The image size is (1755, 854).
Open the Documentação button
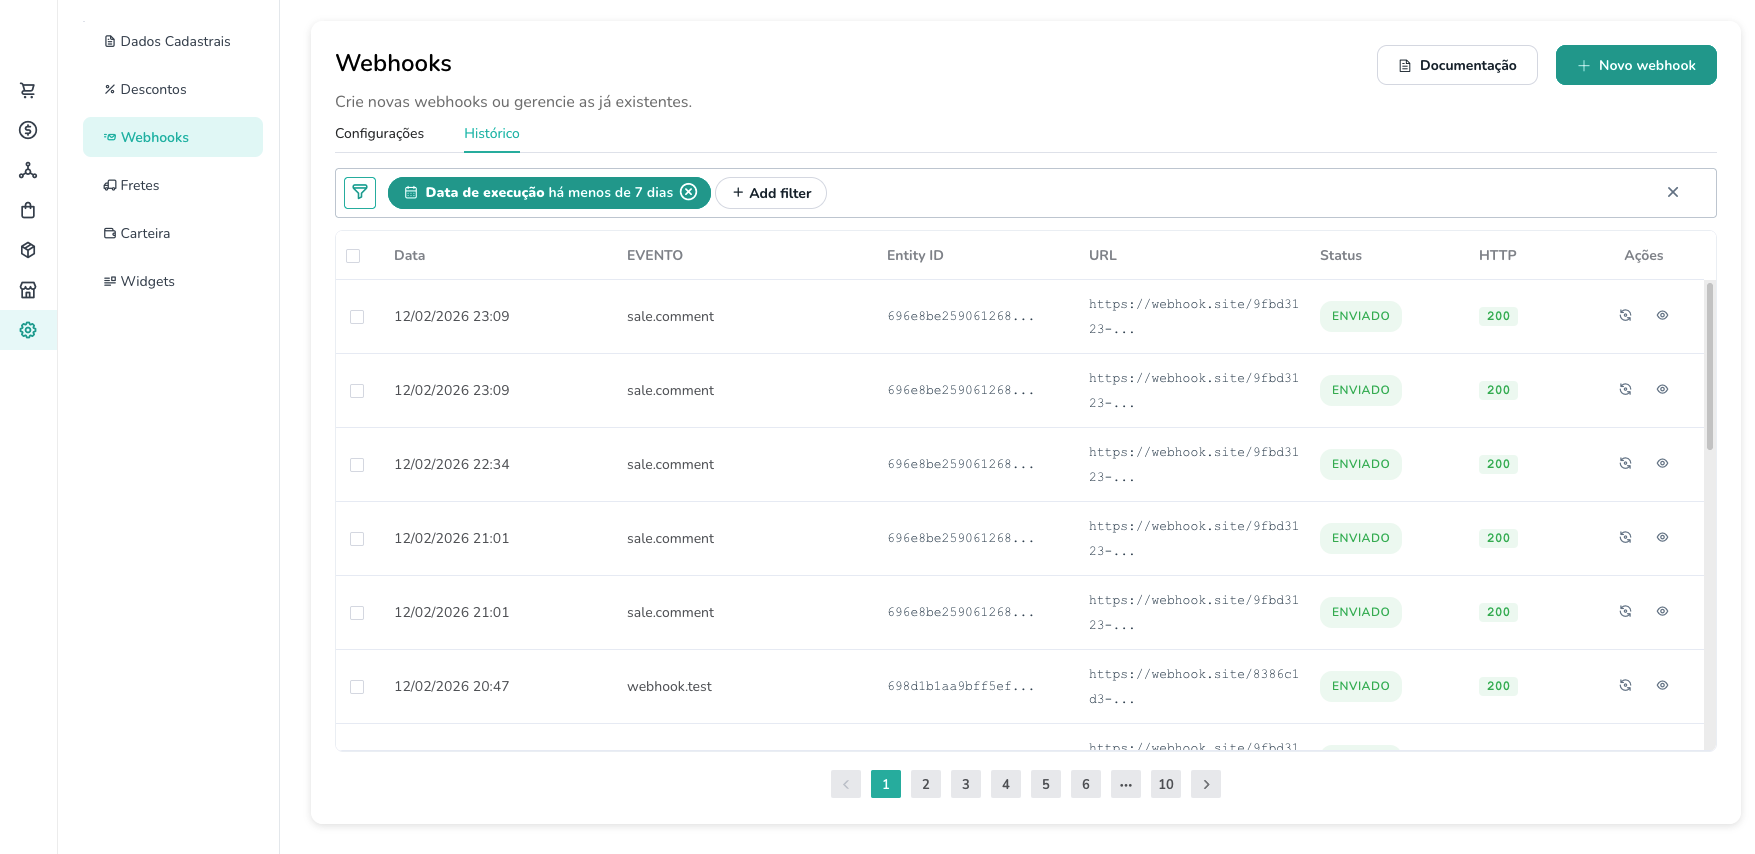click(x=1457, y=65)
